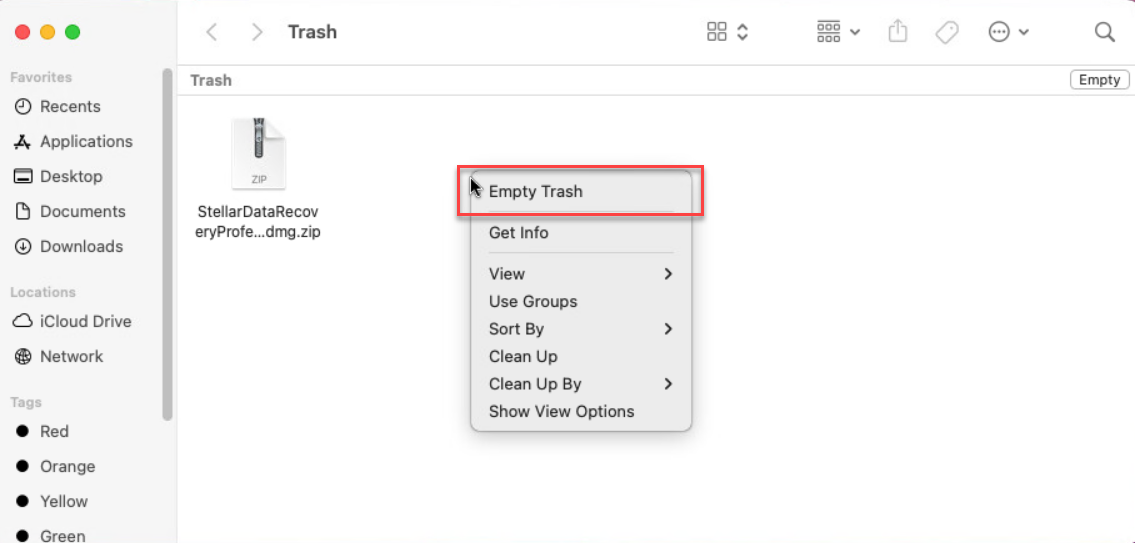Click the Recents clock icon
The image size is (1135, 543).
pos(23,107)
